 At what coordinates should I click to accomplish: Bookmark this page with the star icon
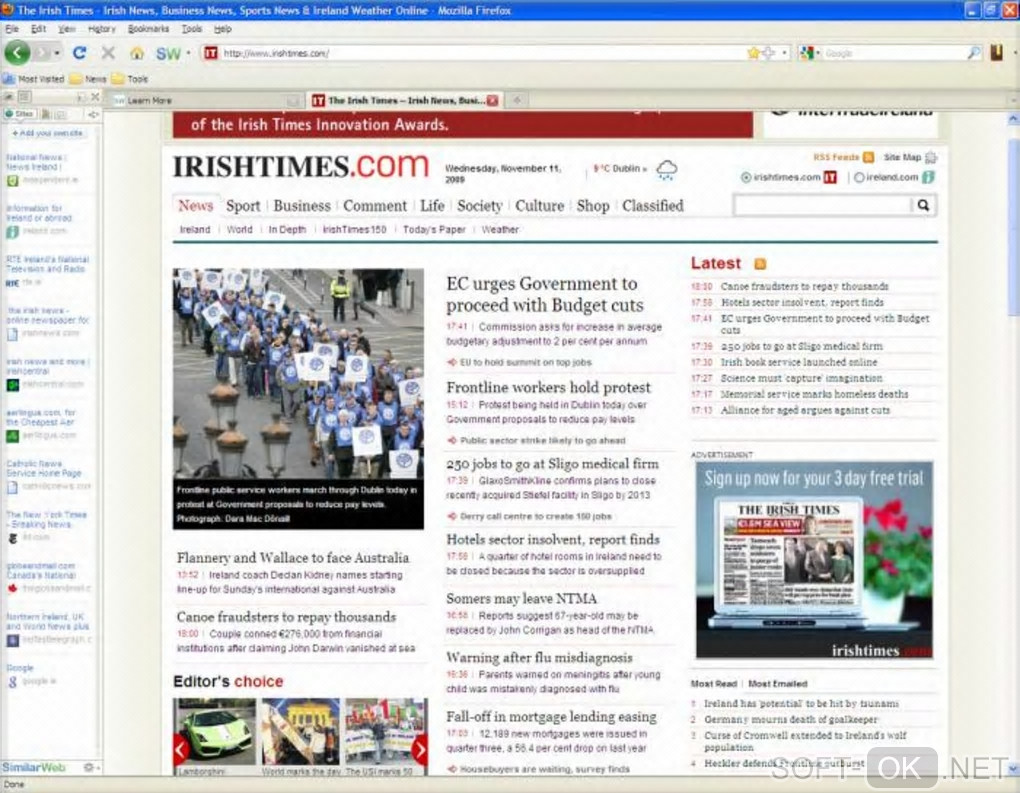(753, 53)
